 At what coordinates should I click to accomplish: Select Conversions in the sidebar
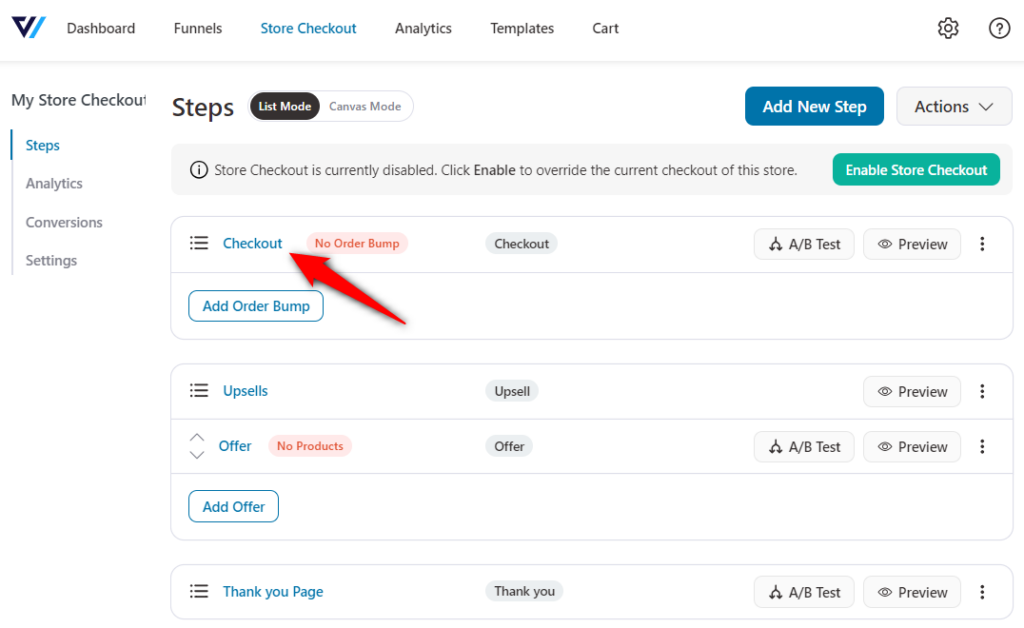tap(64, 222)
